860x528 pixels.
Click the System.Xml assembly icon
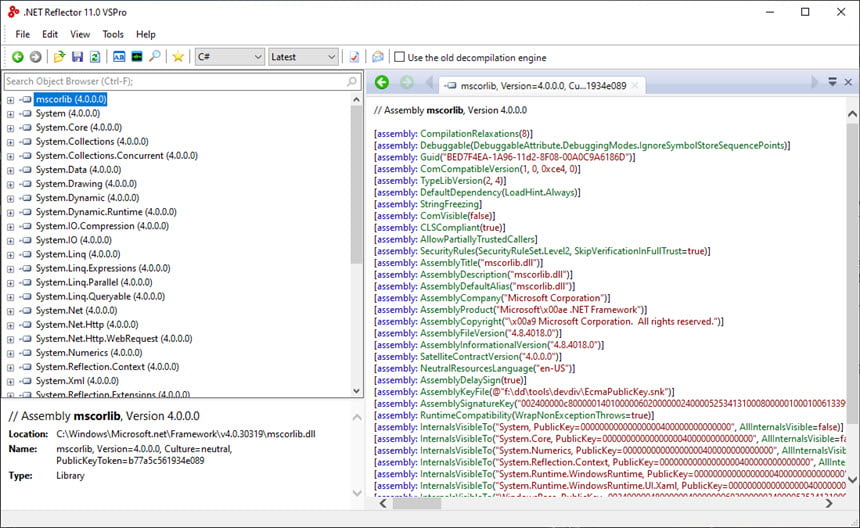pyautogui.click(x=26, y=381)
